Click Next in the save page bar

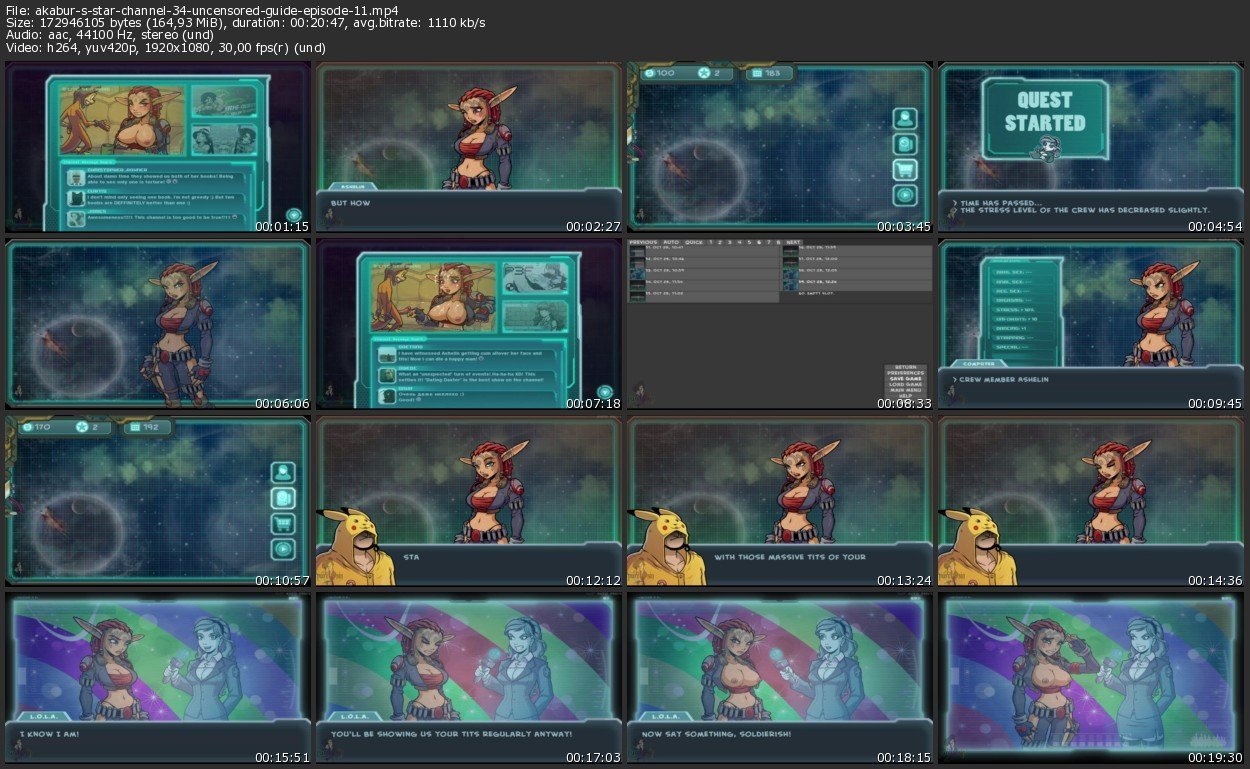[793, 242]
